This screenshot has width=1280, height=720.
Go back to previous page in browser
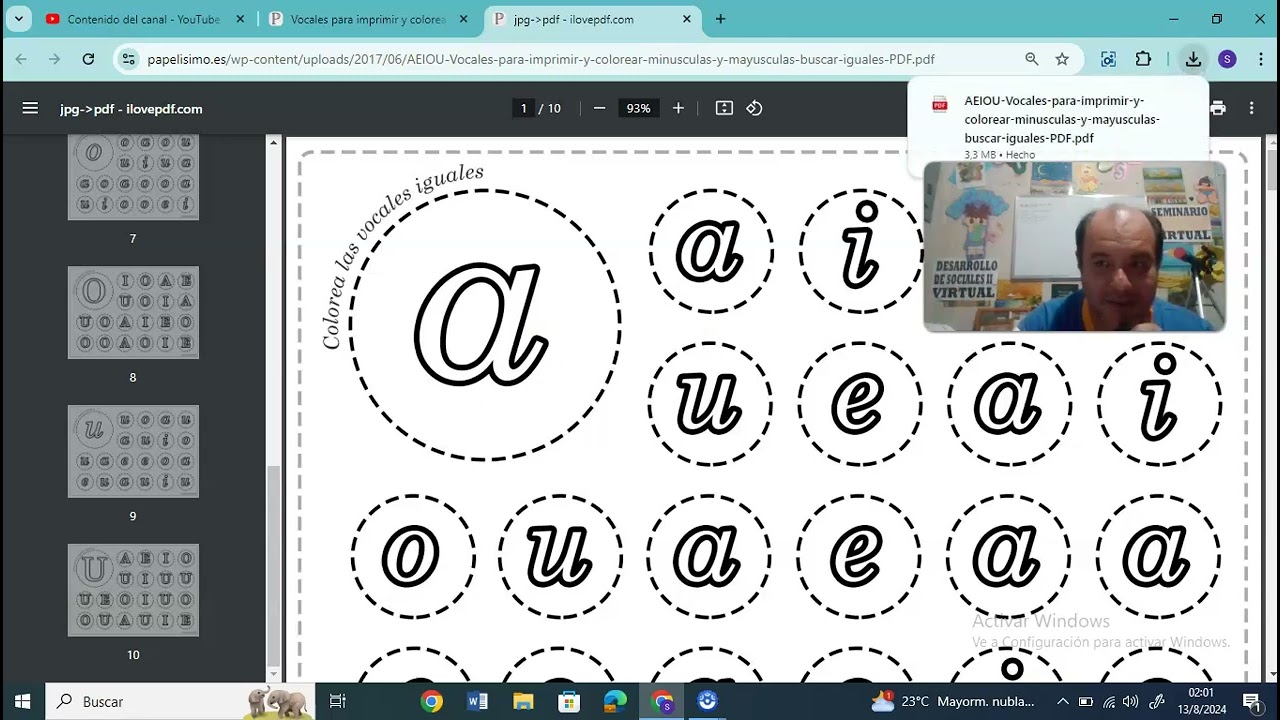click(x=21, y=59)
